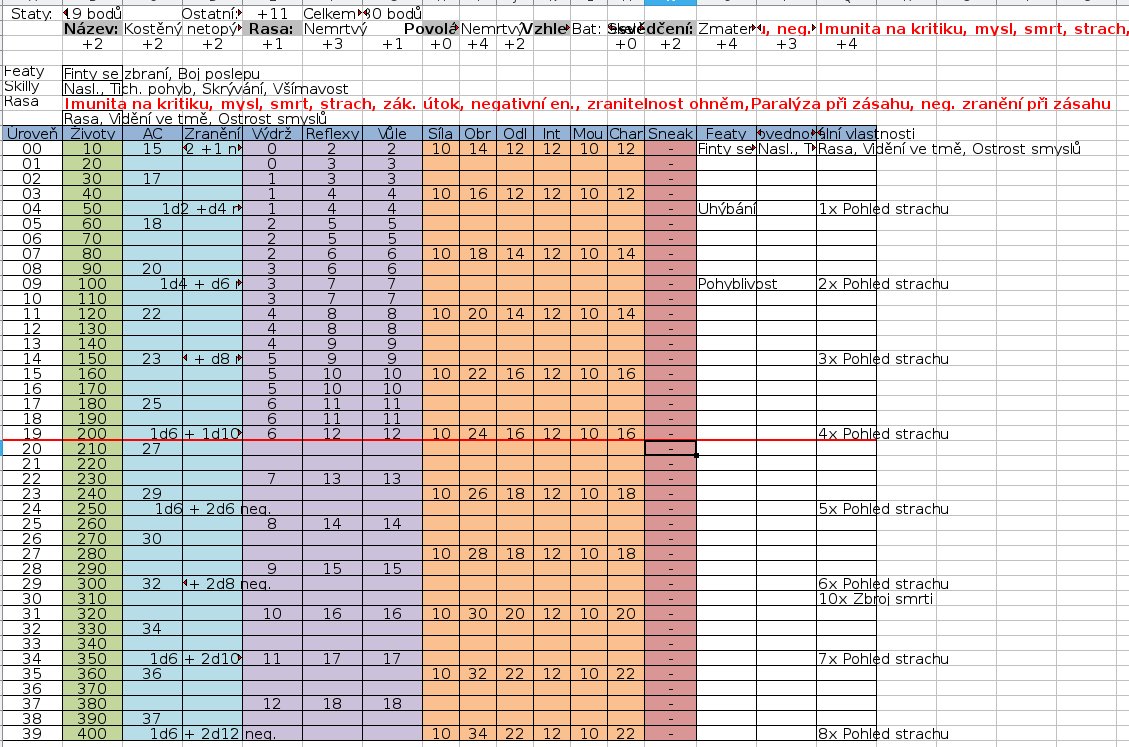Select the Název label cell
Image resolution: width=1129 pixels, height=747 pixels.
91,29
